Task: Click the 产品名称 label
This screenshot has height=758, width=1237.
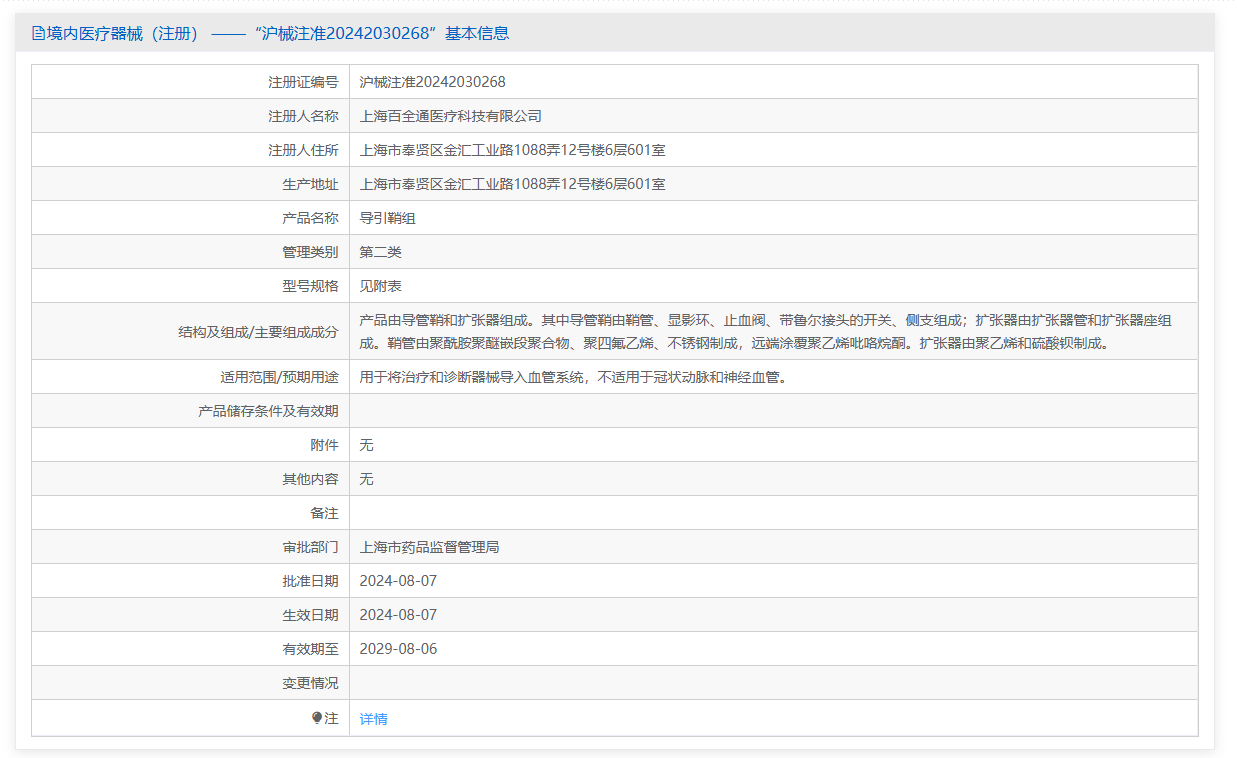Action: point(310,218)
